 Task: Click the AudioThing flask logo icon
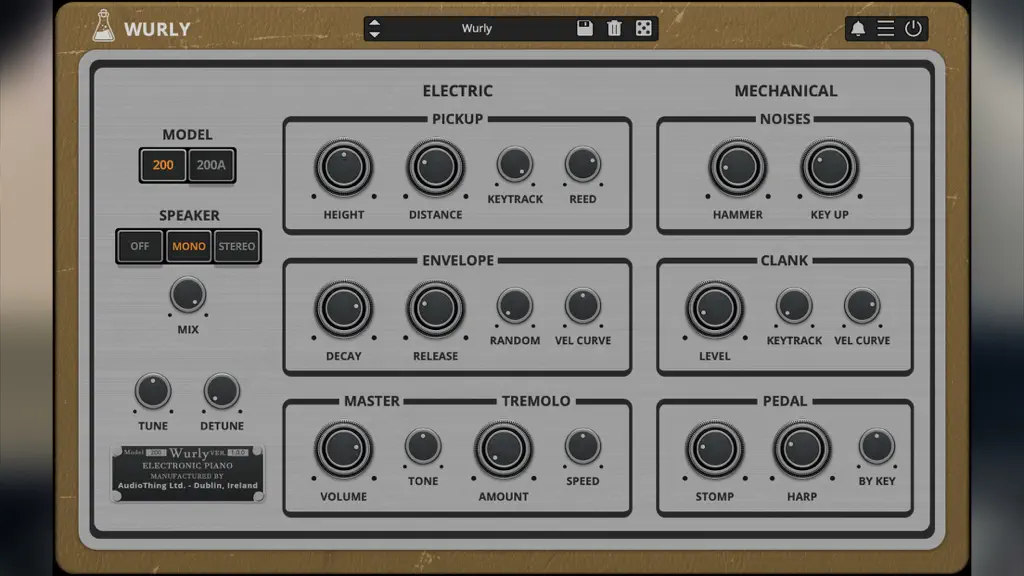pyautogui.click(x=103, y=26)
